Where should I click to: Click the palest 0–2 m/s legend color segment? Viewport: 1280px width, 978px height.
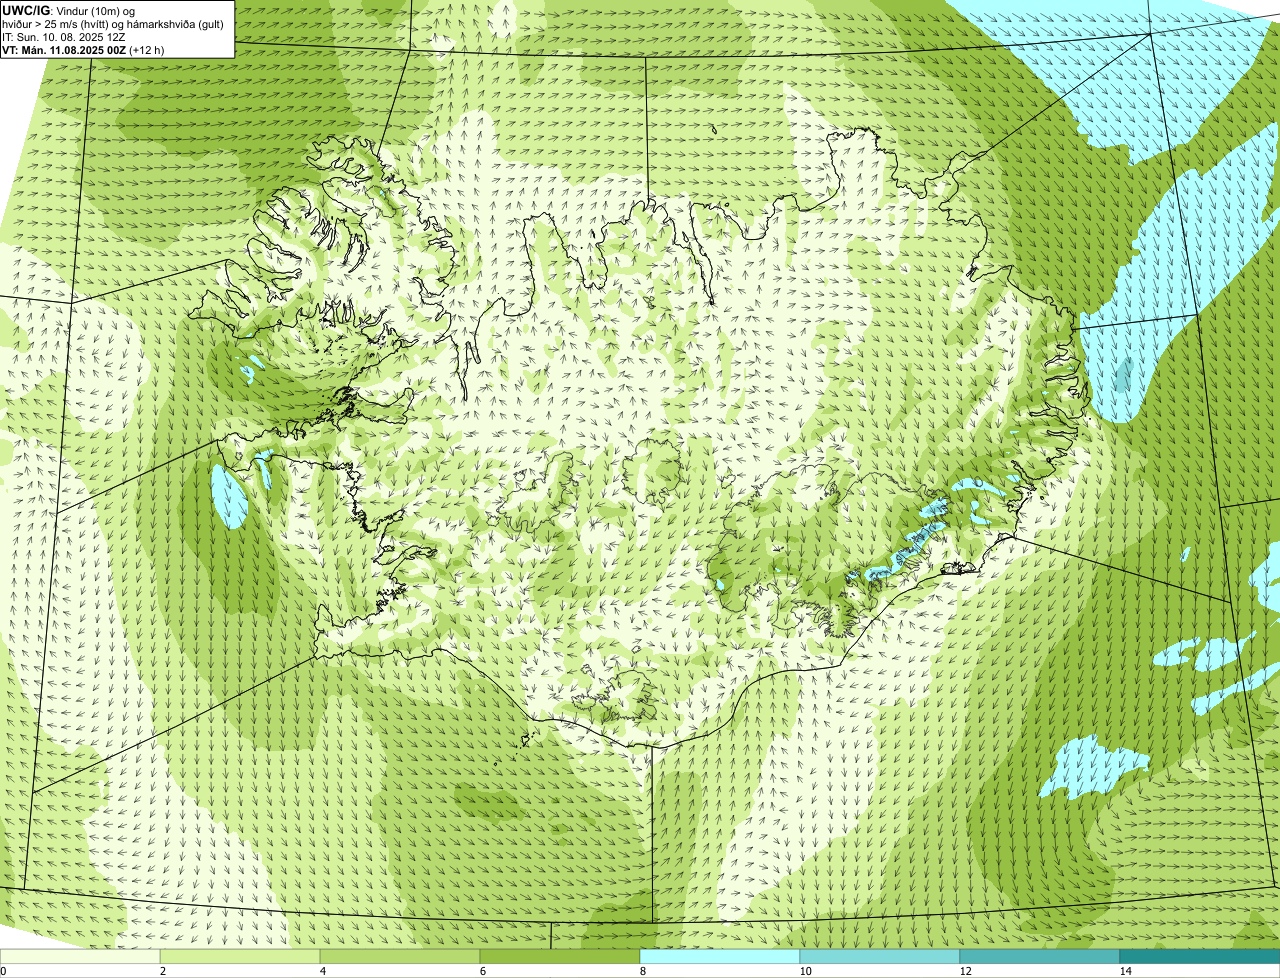coord(80,957)
